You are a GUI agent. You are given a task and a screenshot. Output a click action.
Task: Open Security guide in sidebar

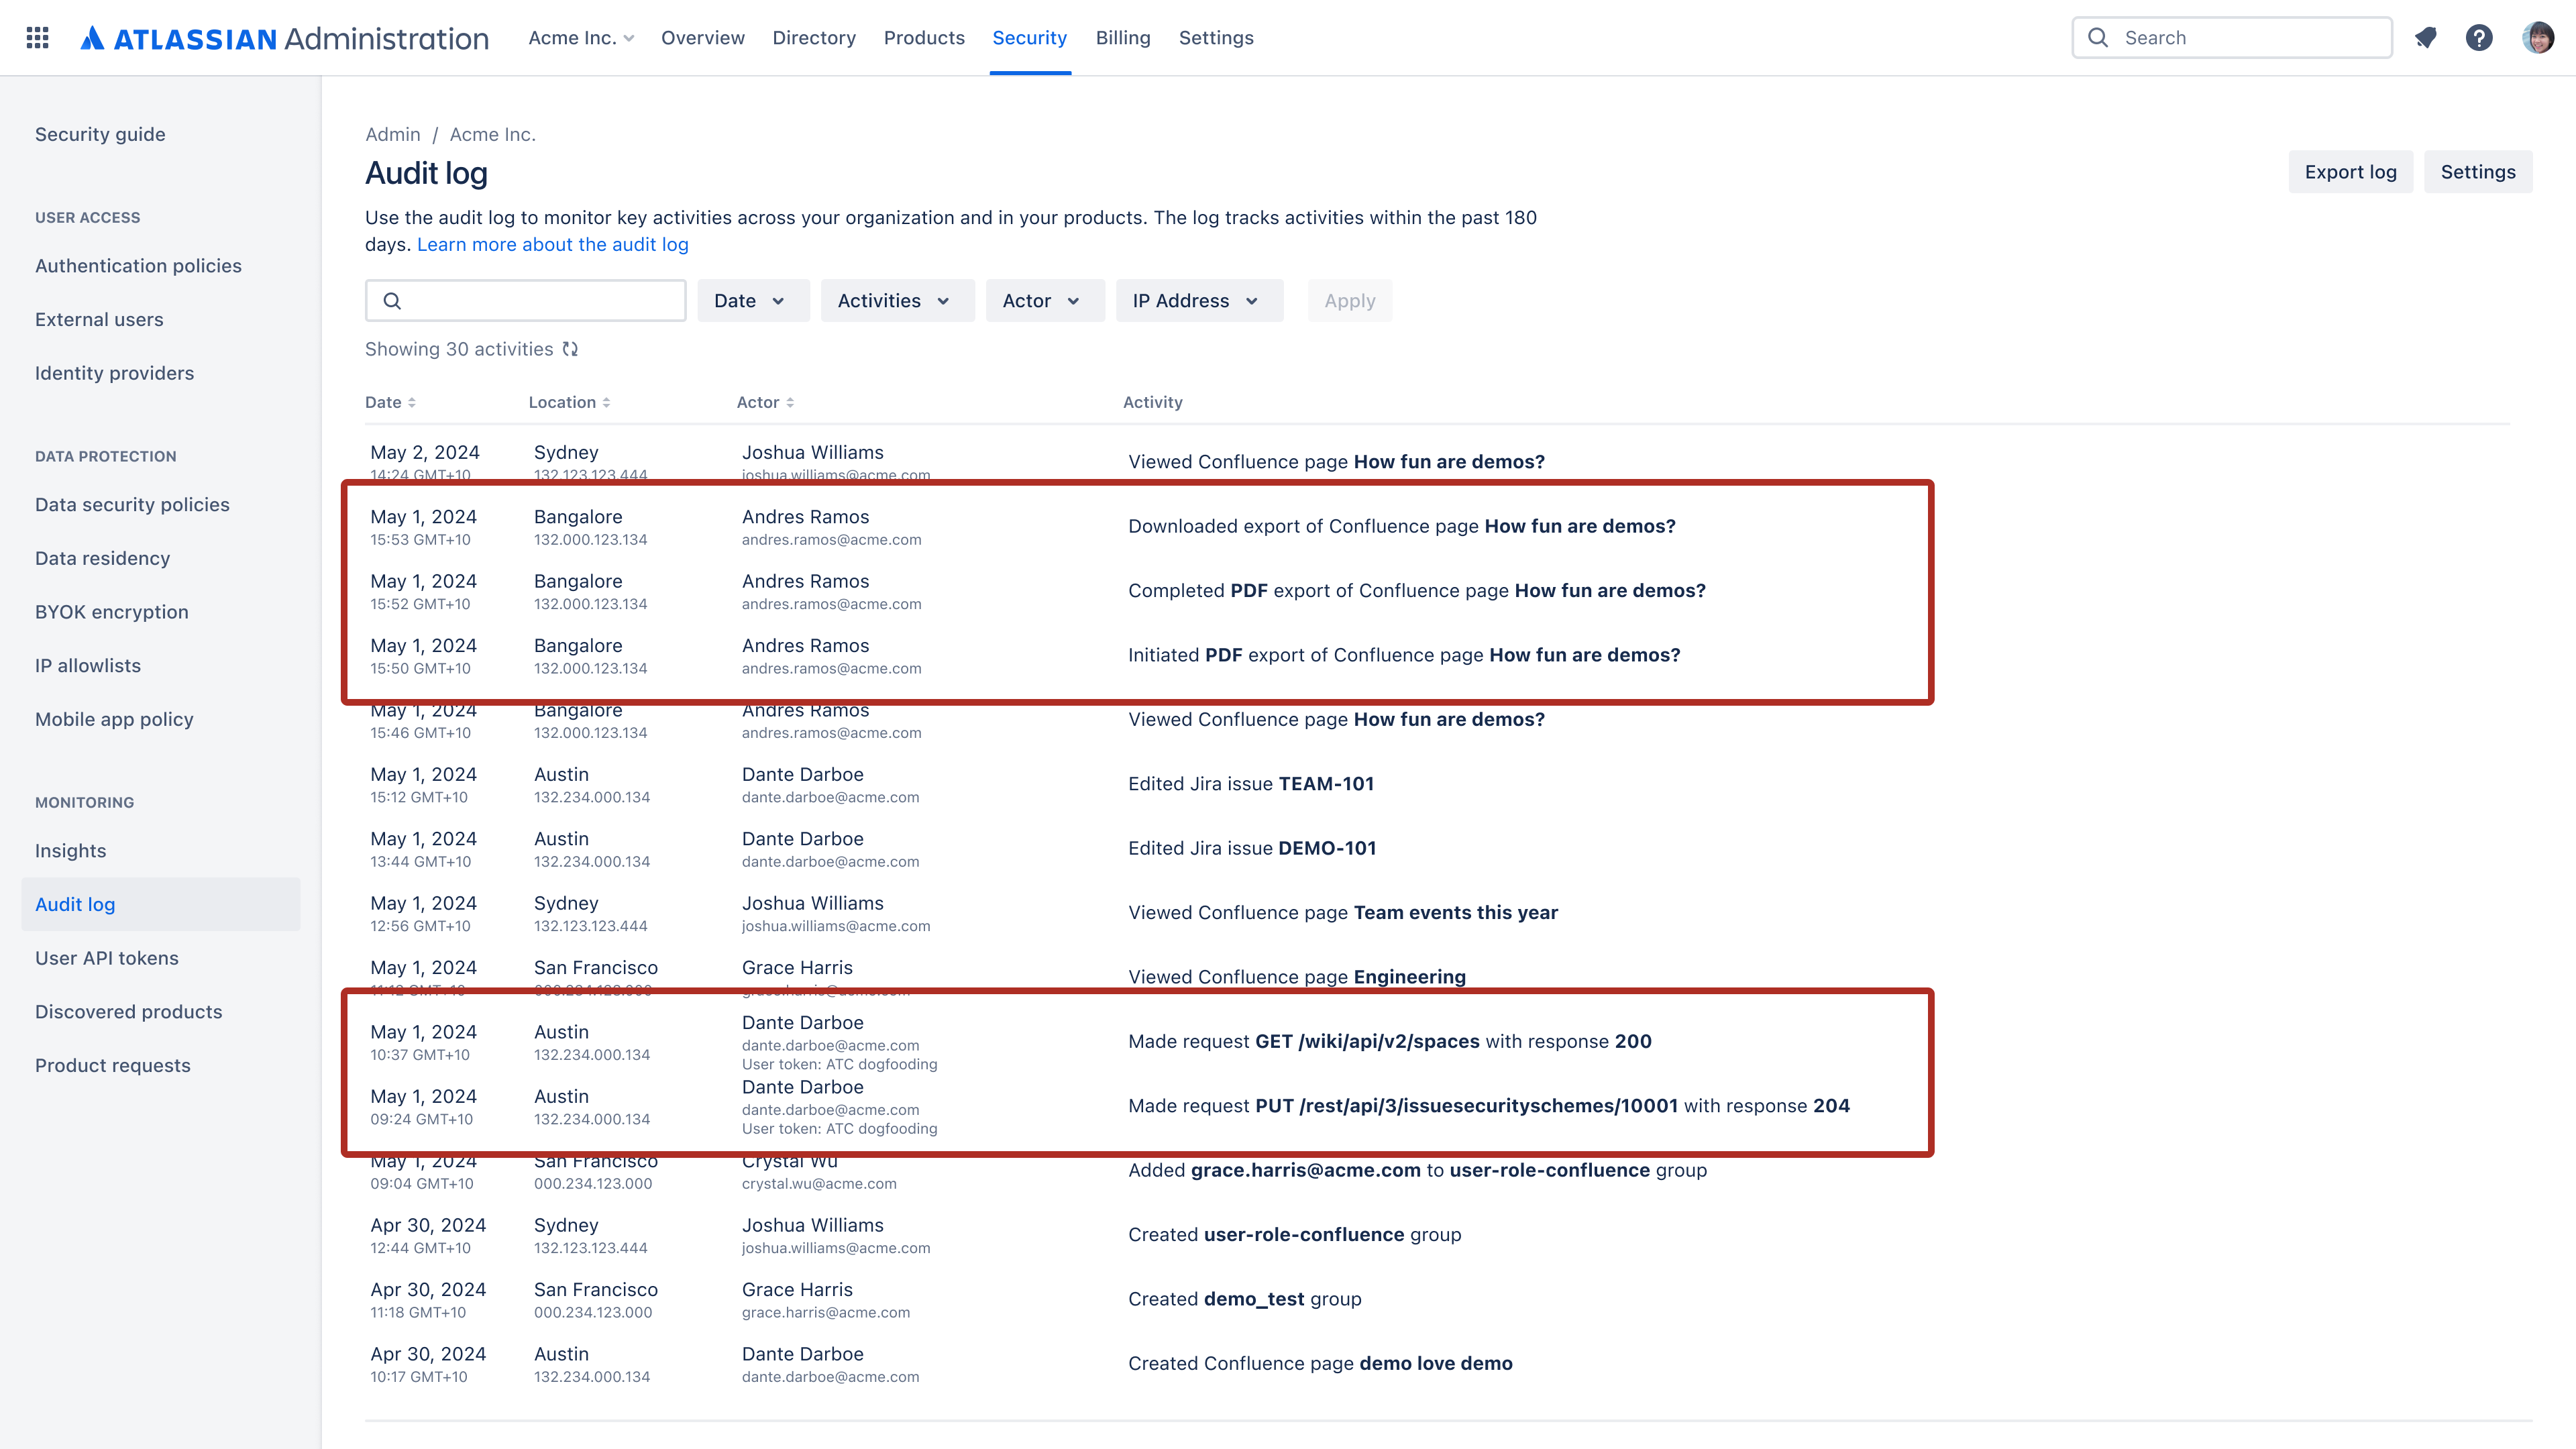(x=100, y=134)
